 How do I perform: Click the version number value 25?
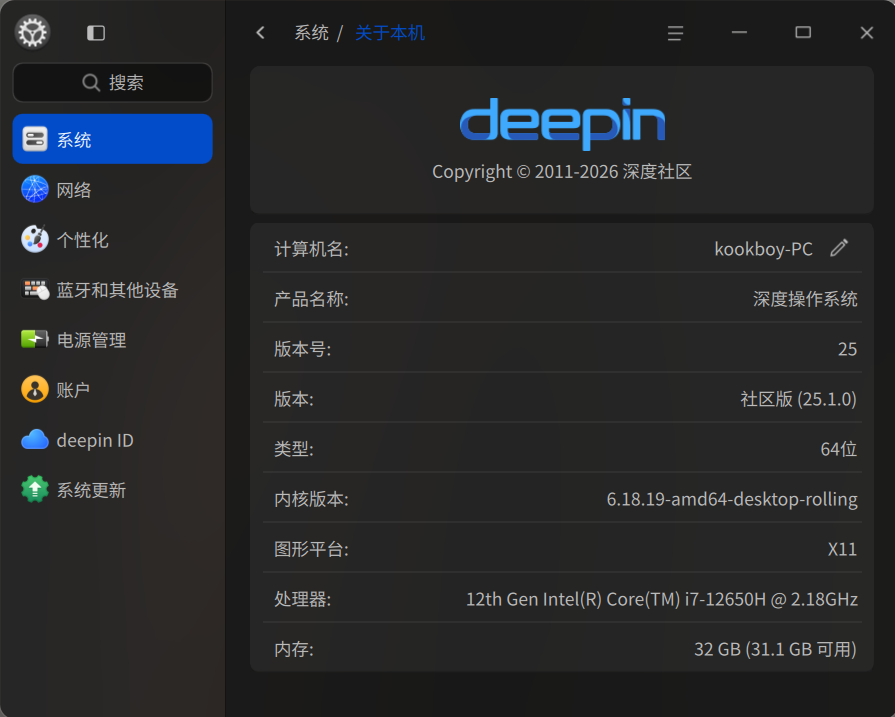[x=847, y=349]
